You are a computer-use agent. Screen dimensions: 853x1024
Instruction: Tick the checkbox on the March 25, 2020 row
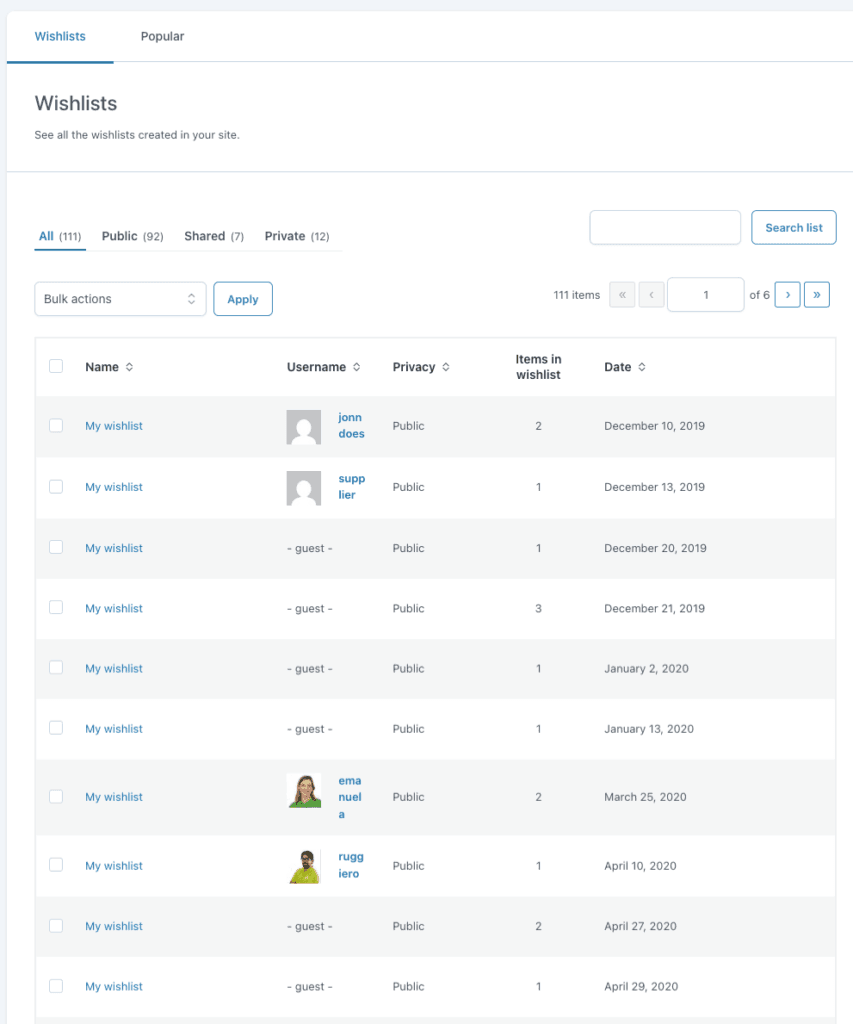pyautogui.click(x=56, y=796)
